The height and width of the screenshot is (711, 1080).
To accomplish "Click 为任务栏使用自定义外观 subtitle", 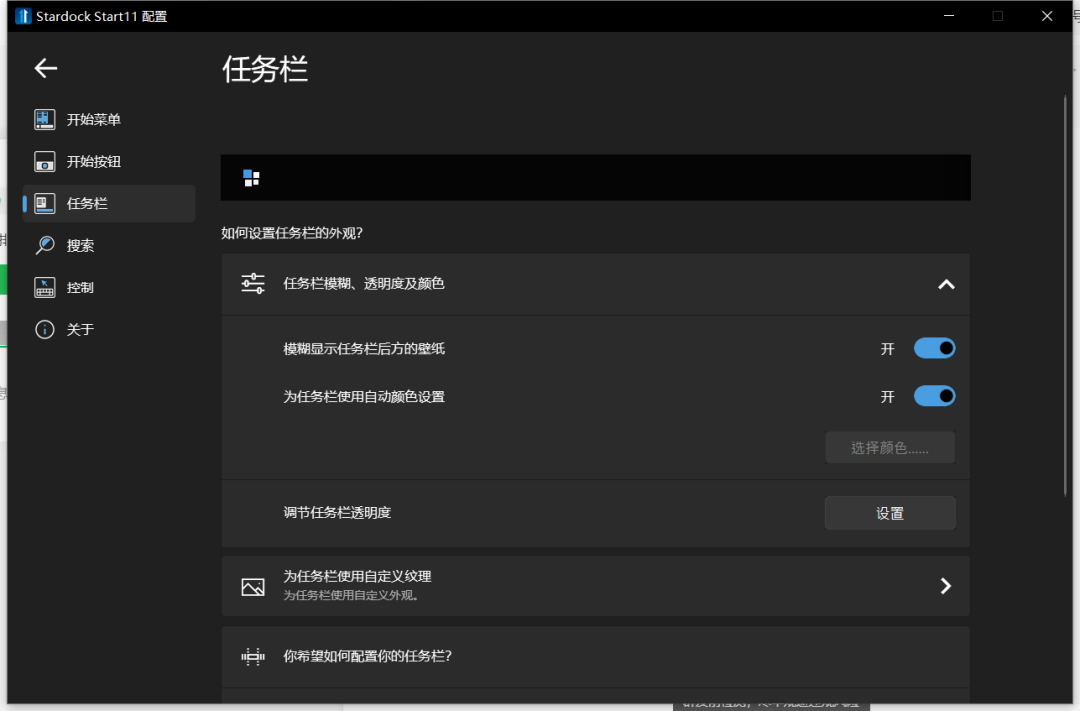I will pyautogui.click(x=351, y=595).
